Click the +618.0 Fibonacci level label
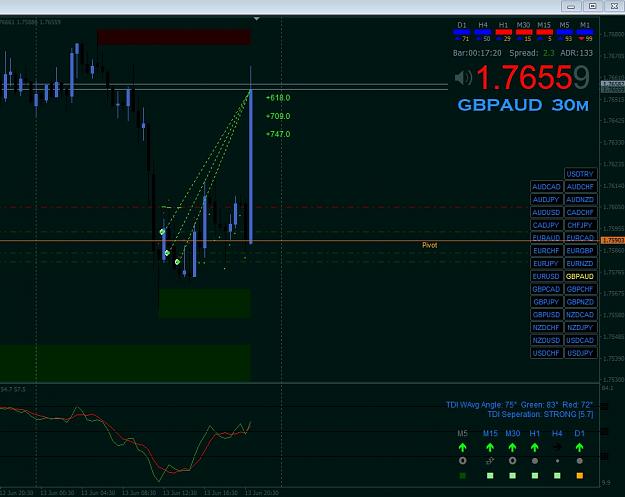This screenshot has width=625, height=497. (x=278, y=98)
